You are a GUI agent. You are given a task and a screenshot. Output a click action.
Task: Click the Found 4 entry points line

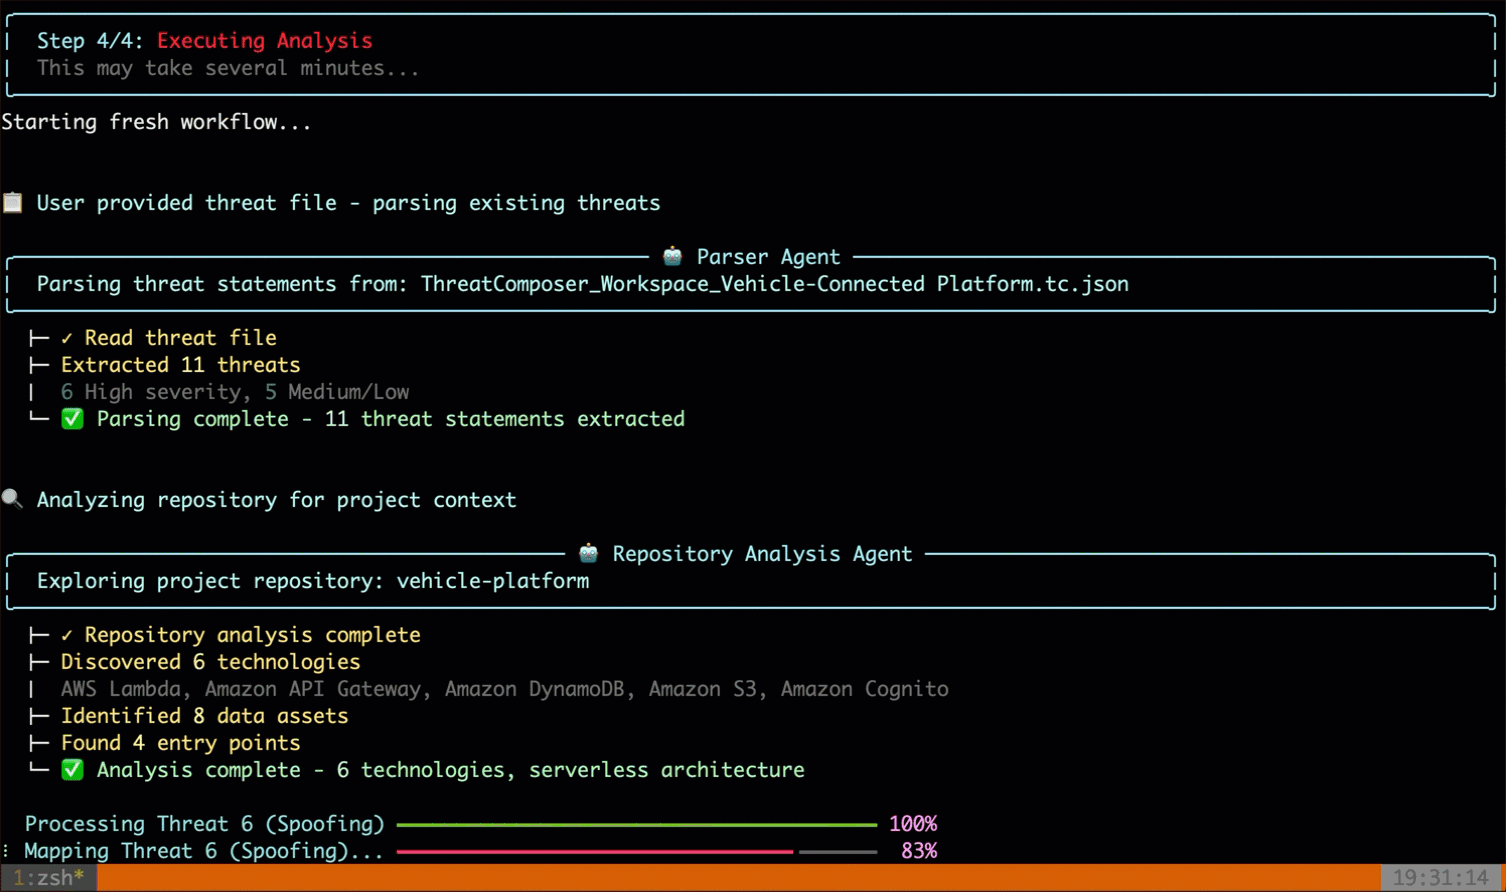coord(180,743)
